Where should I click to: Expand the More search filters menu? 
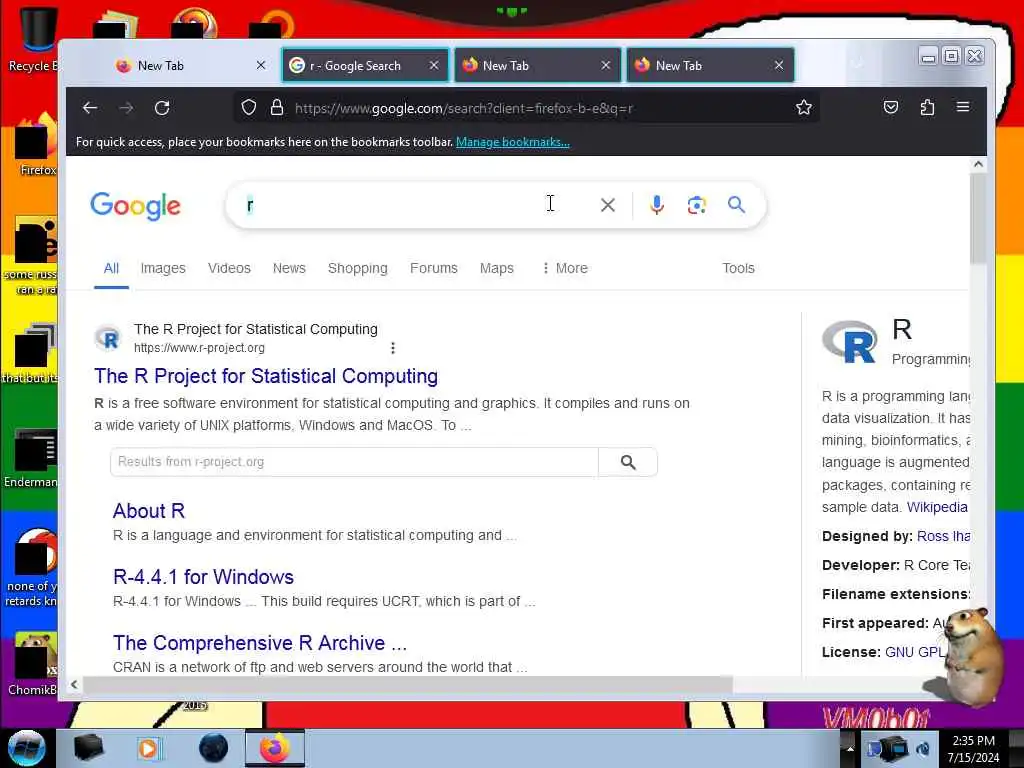tap(565, 268)
